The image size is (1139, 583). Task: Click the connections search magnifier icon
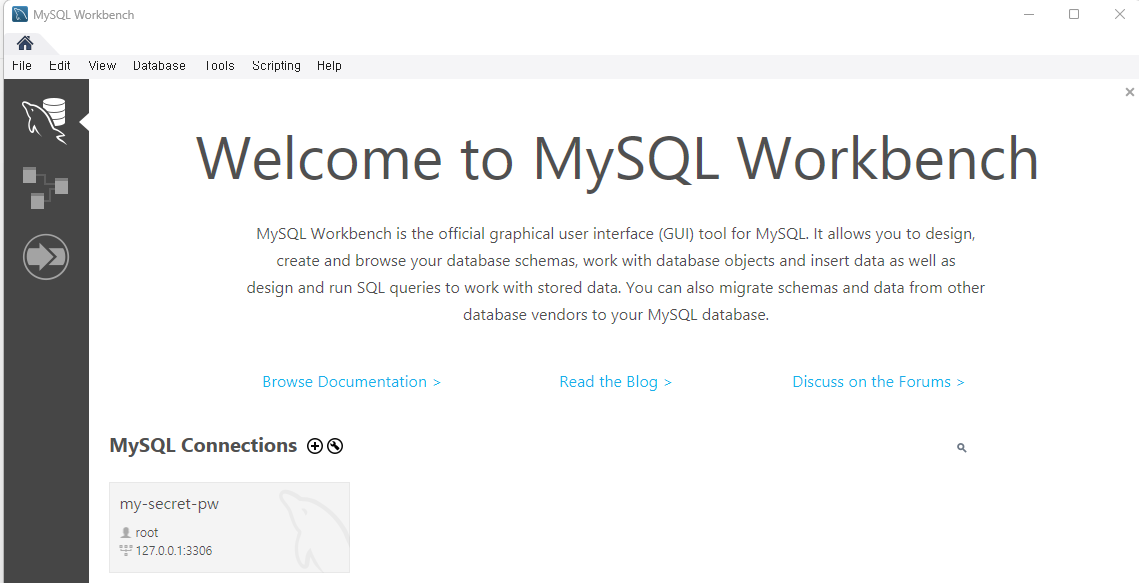962,448
